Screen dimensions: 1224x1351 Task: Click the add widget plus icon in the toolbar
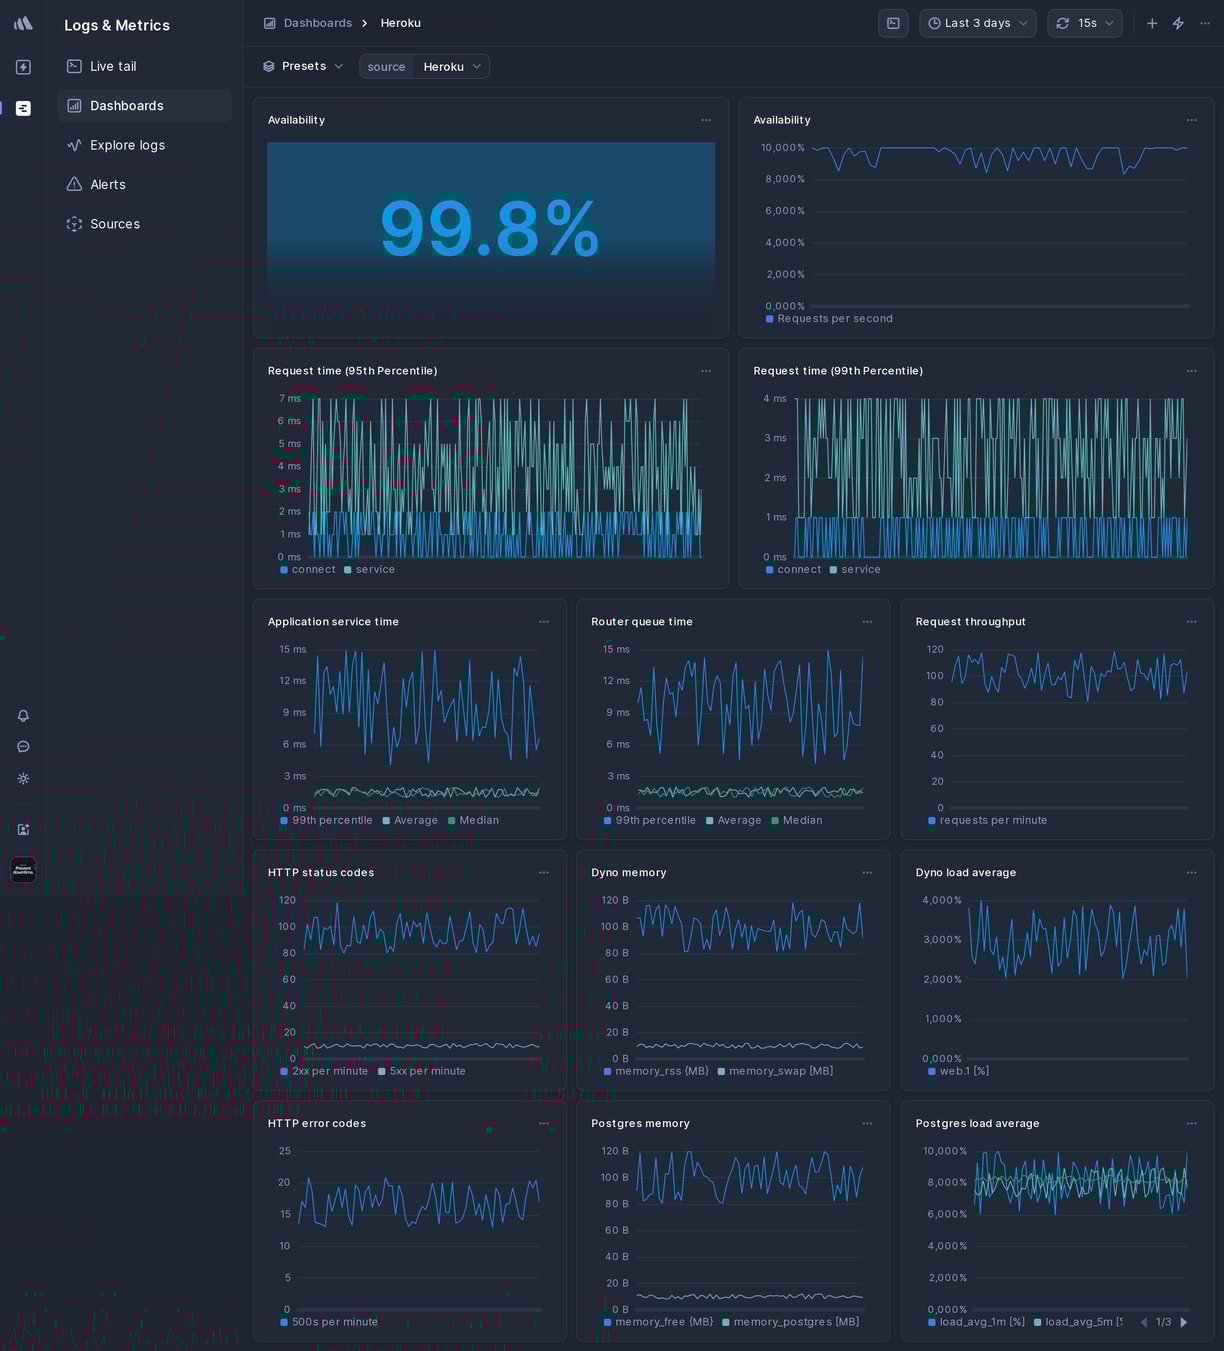tap(1151, 22)
